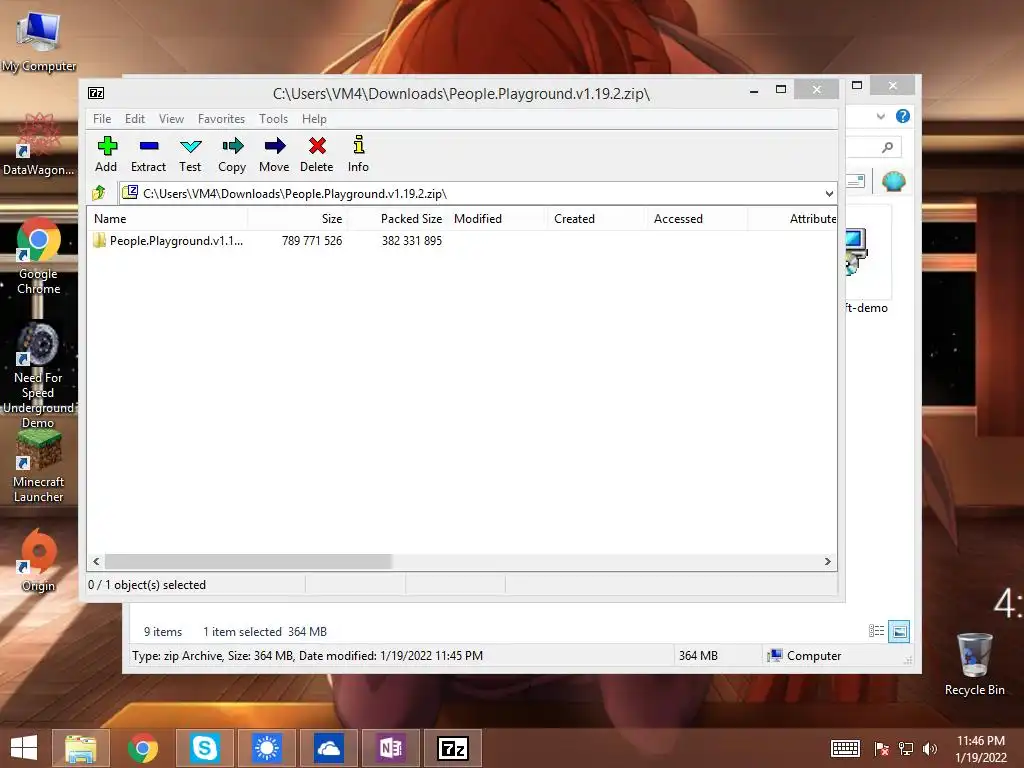Click size value 789 771 526
This screenshot has height=768, width=1024.
[312, 240]
